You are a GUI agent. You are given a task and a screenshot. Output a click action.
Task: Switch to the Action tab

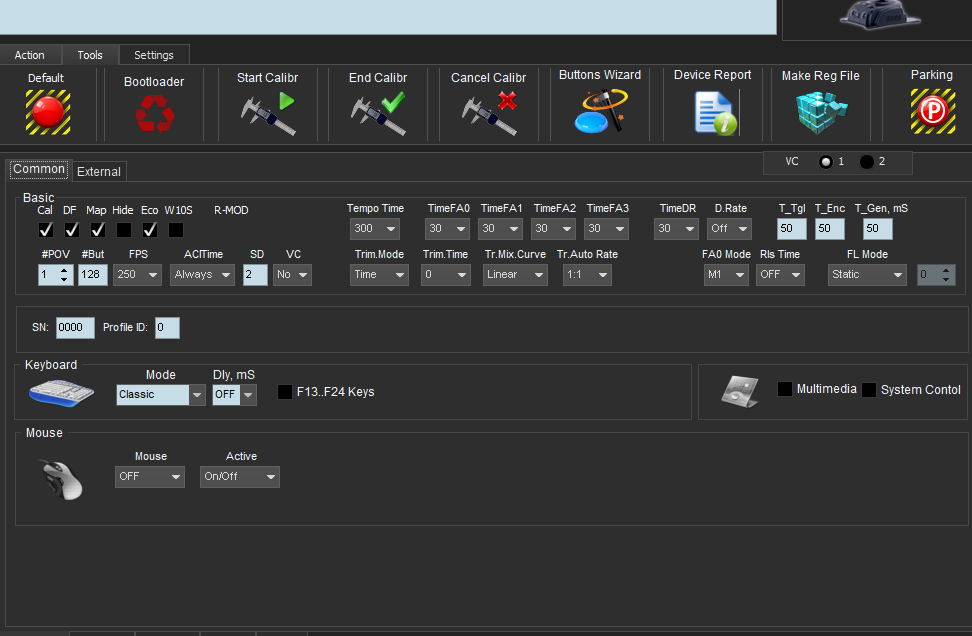click(x=30, y=55)
